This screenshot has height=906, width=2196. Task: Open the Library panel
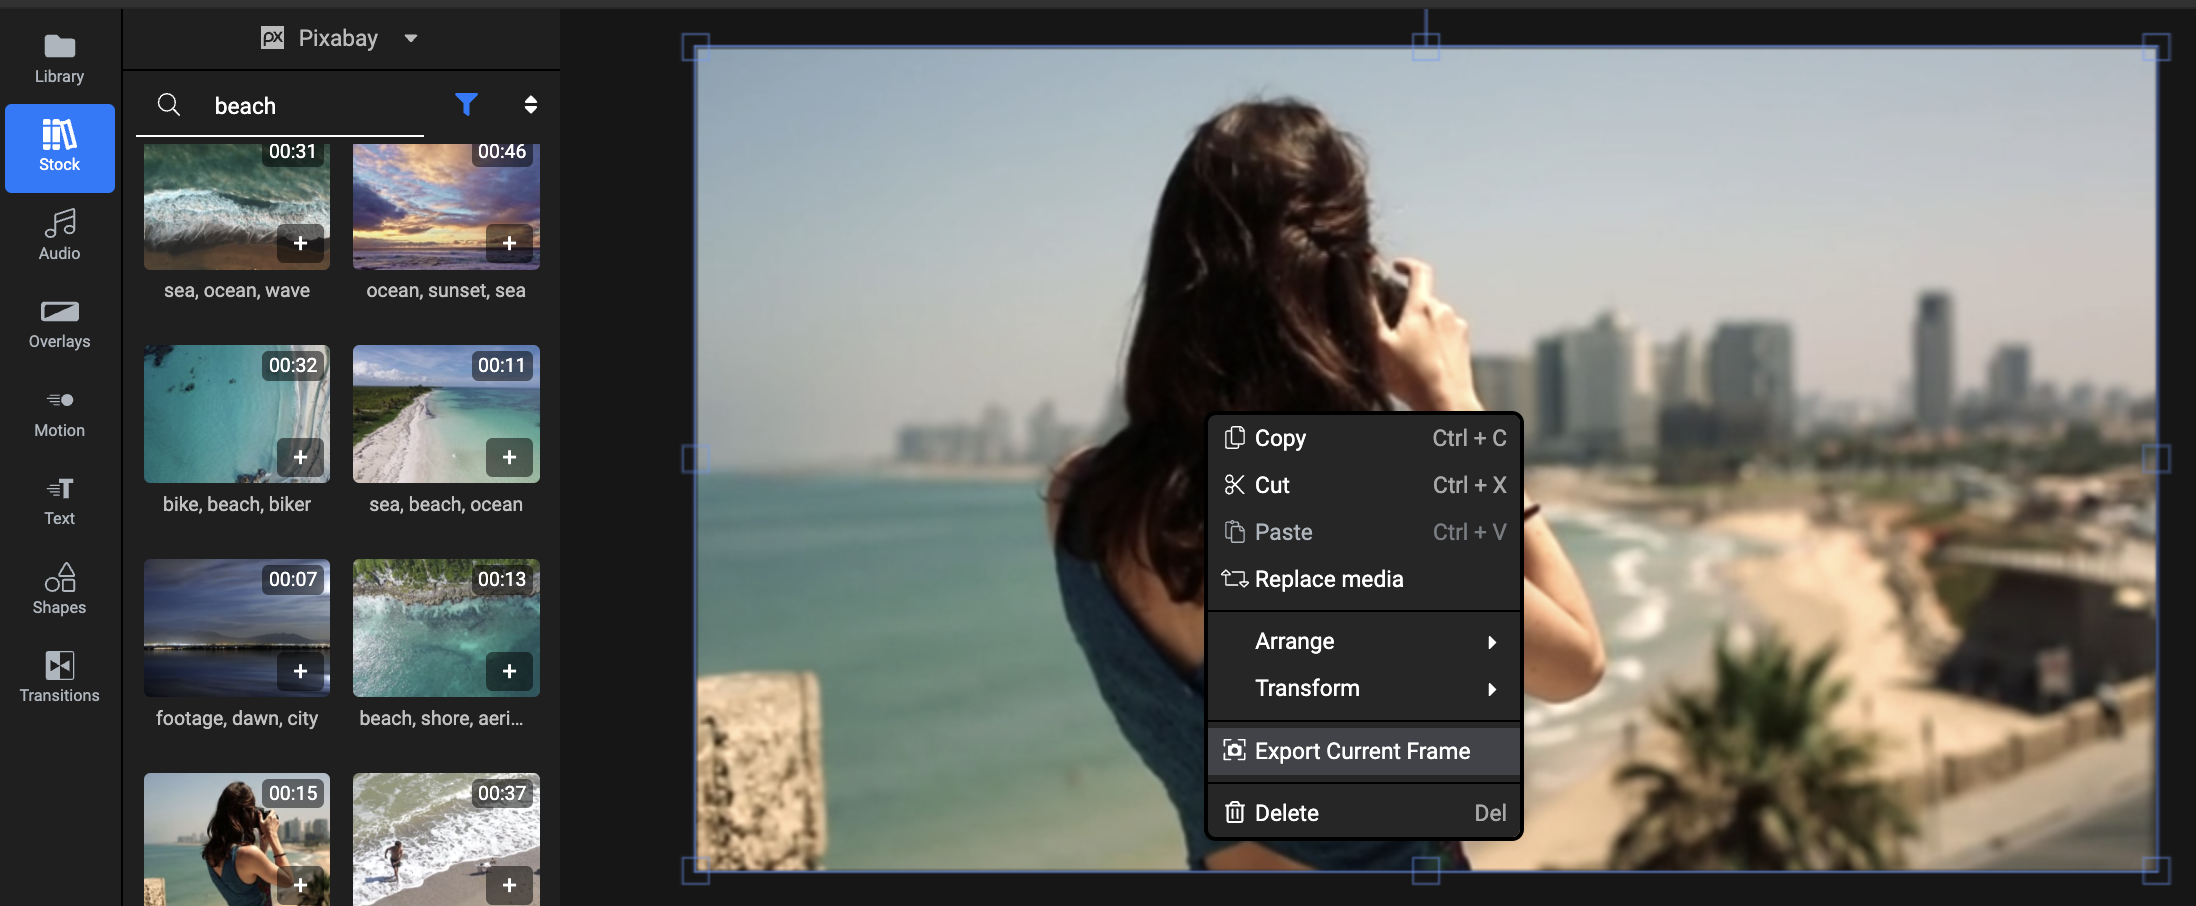coord(59,58)
